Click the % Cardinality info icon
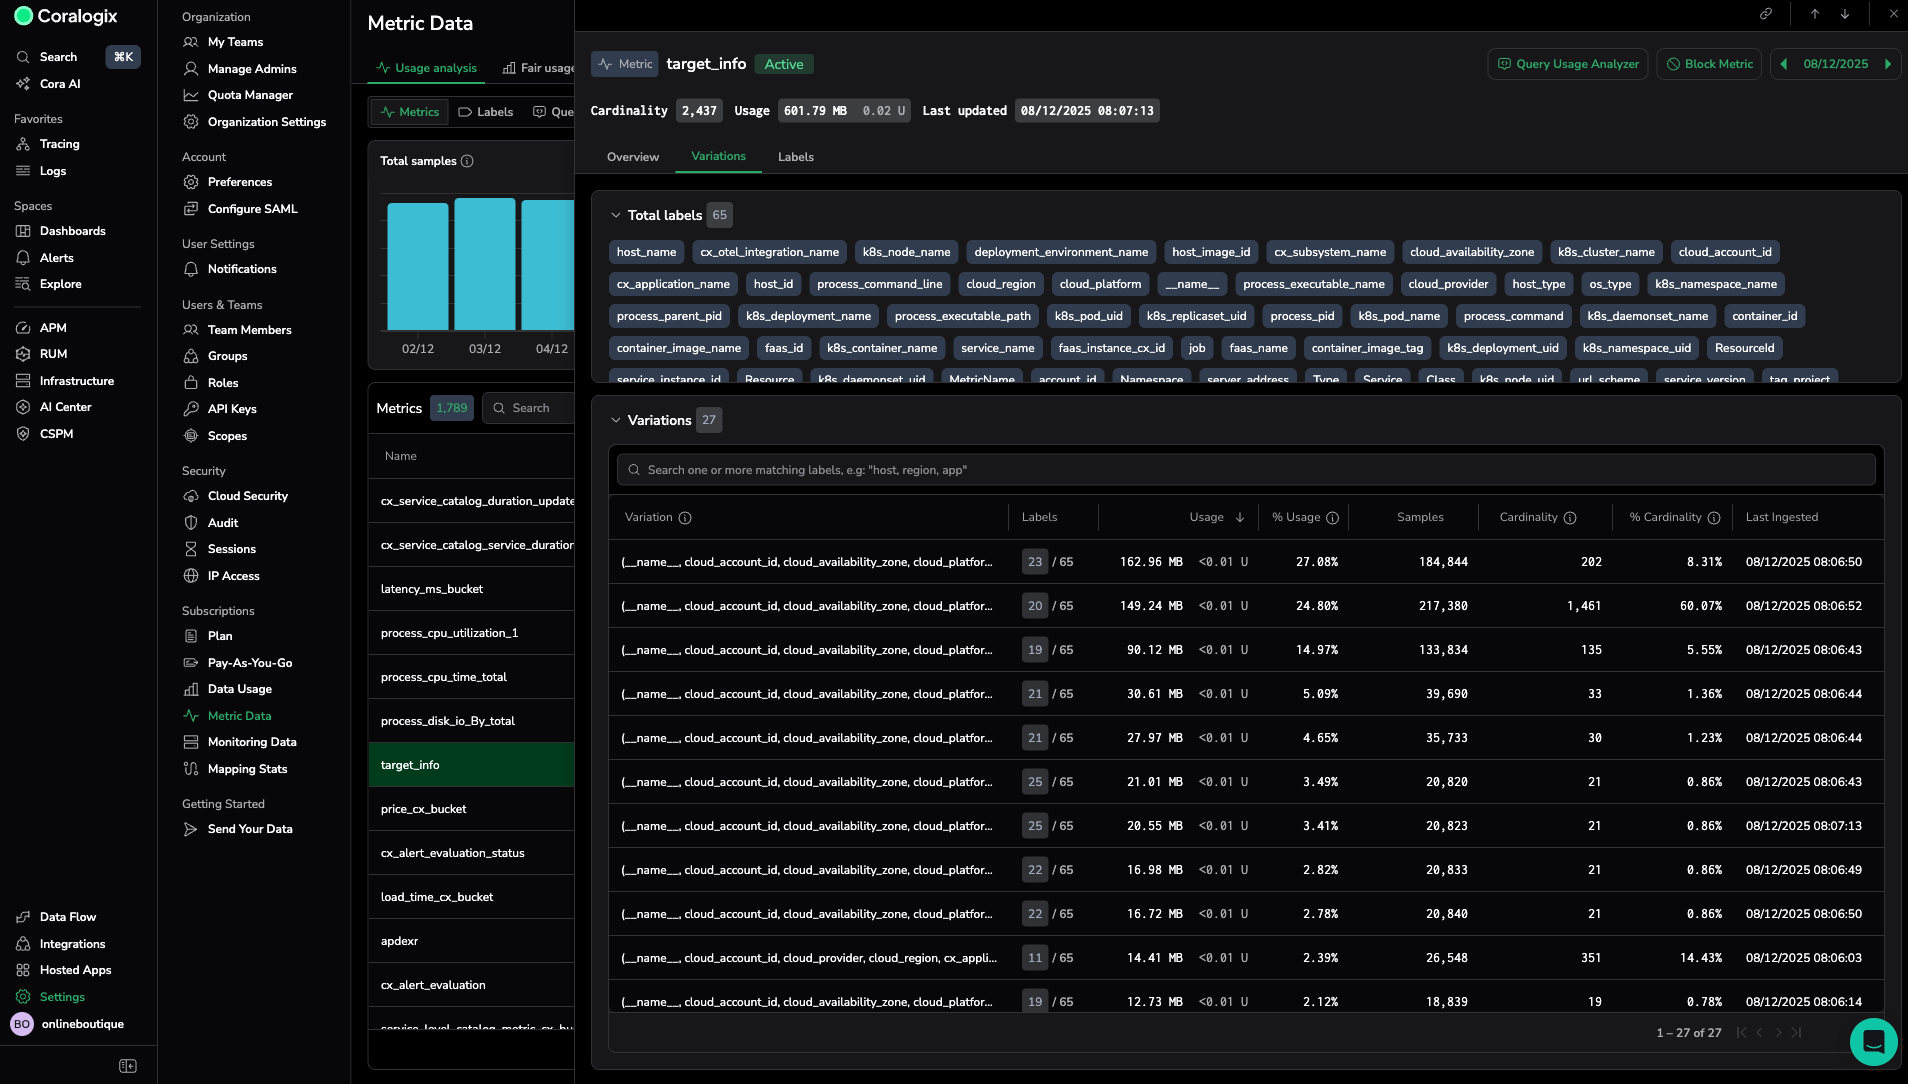 pyautogui.click(x=1714, y=518)
